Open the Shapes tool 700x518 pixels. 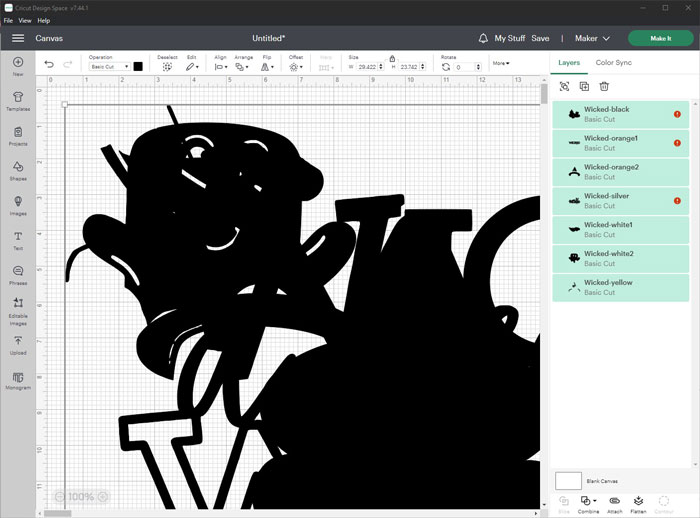point(18,167)
